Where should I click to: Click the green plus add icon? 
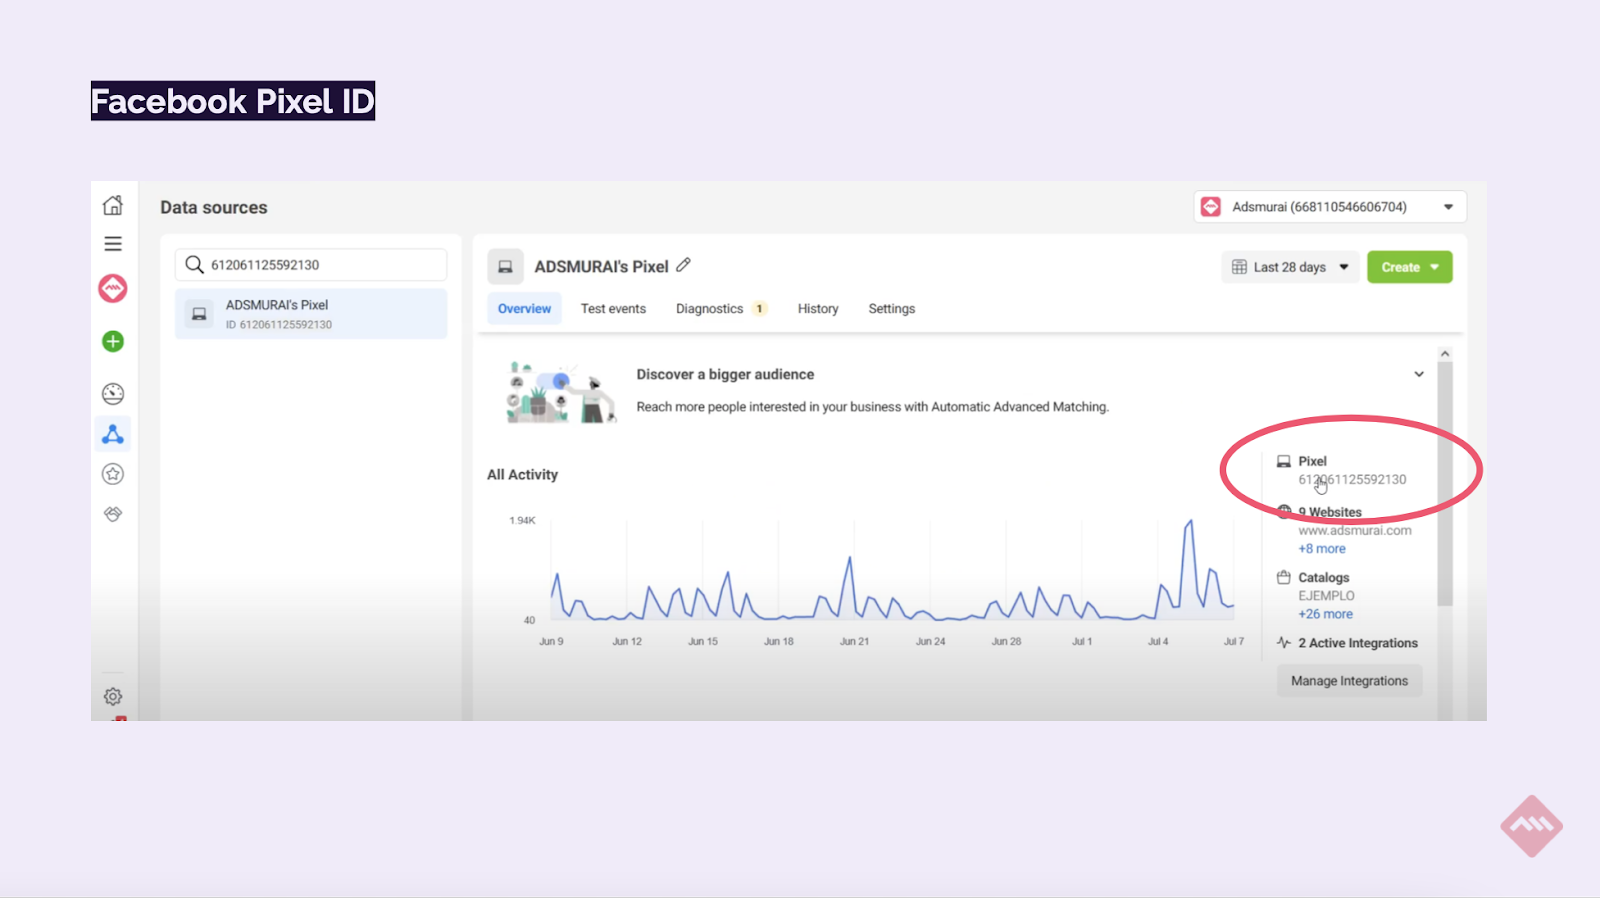click(113, 342)
